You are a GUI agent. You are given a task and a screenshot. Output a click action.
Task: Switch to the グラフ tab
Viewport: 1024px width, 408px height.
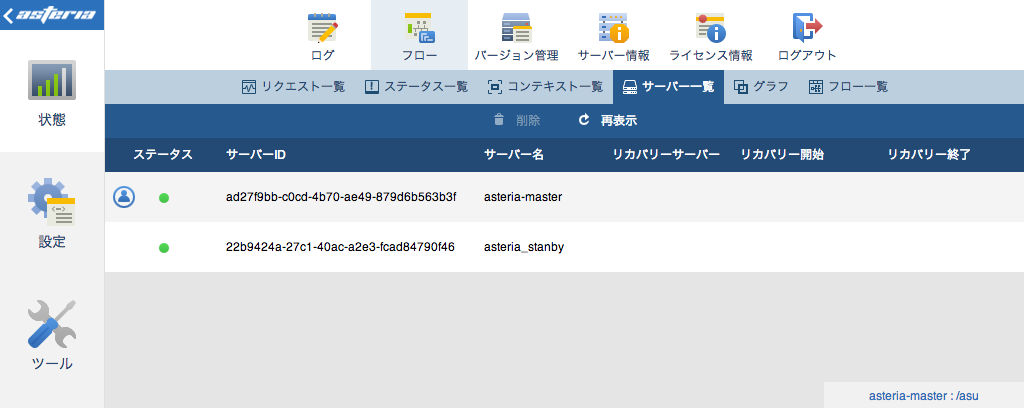pyautogui.click(x=761, y=87)
